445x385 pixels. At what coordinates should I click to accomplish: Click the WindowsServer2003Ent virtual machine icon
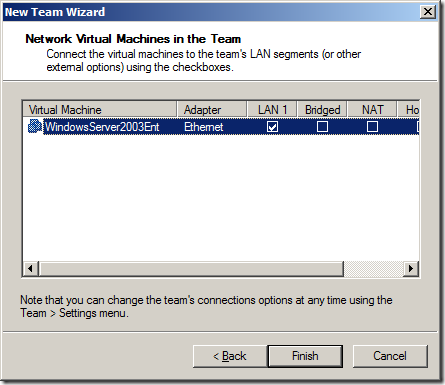click(35, 126)
